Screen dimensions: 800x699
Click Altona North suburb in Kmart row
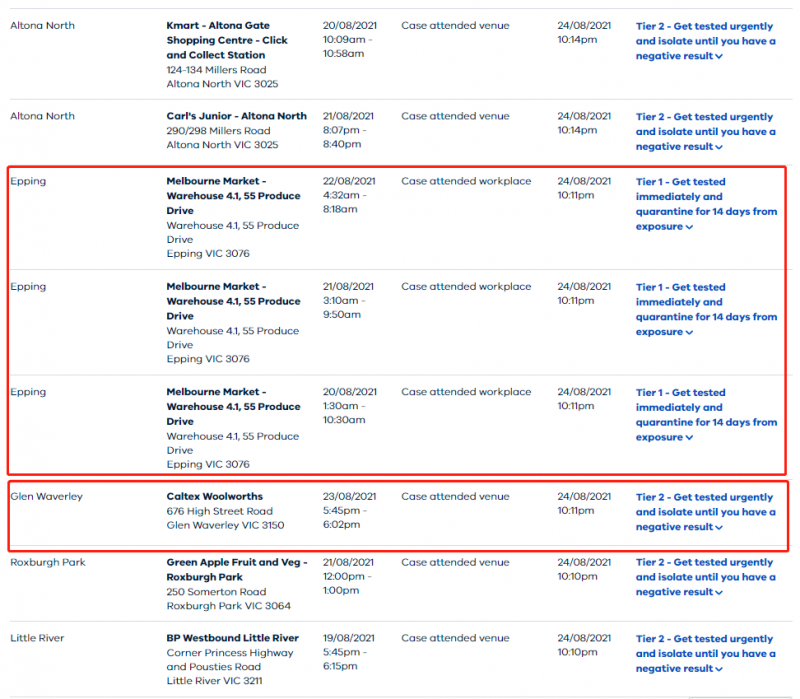point(42,26)
